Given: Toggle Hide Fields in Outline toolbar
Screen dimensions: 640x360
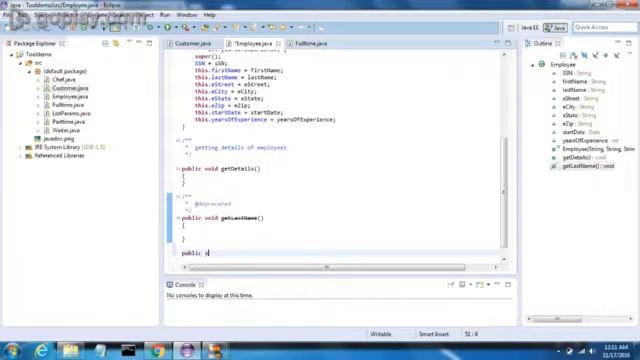Looking at the screenshot, I should 584,55.
